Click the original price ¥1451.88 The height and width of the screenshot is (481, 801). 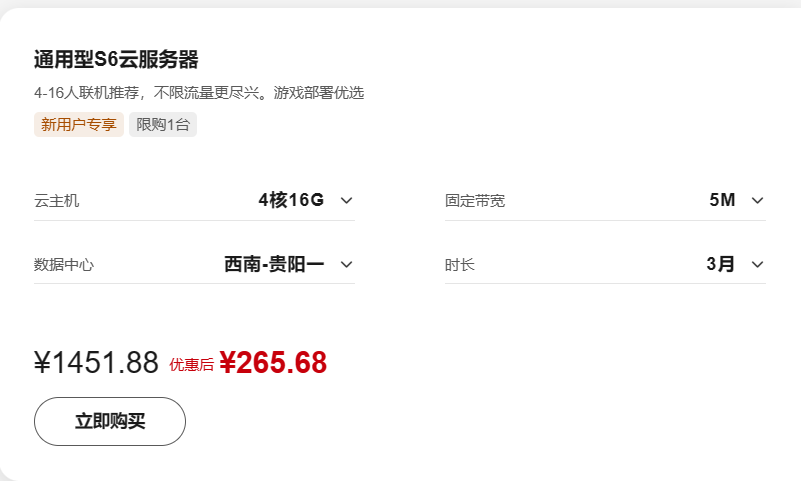pos(96,363)
